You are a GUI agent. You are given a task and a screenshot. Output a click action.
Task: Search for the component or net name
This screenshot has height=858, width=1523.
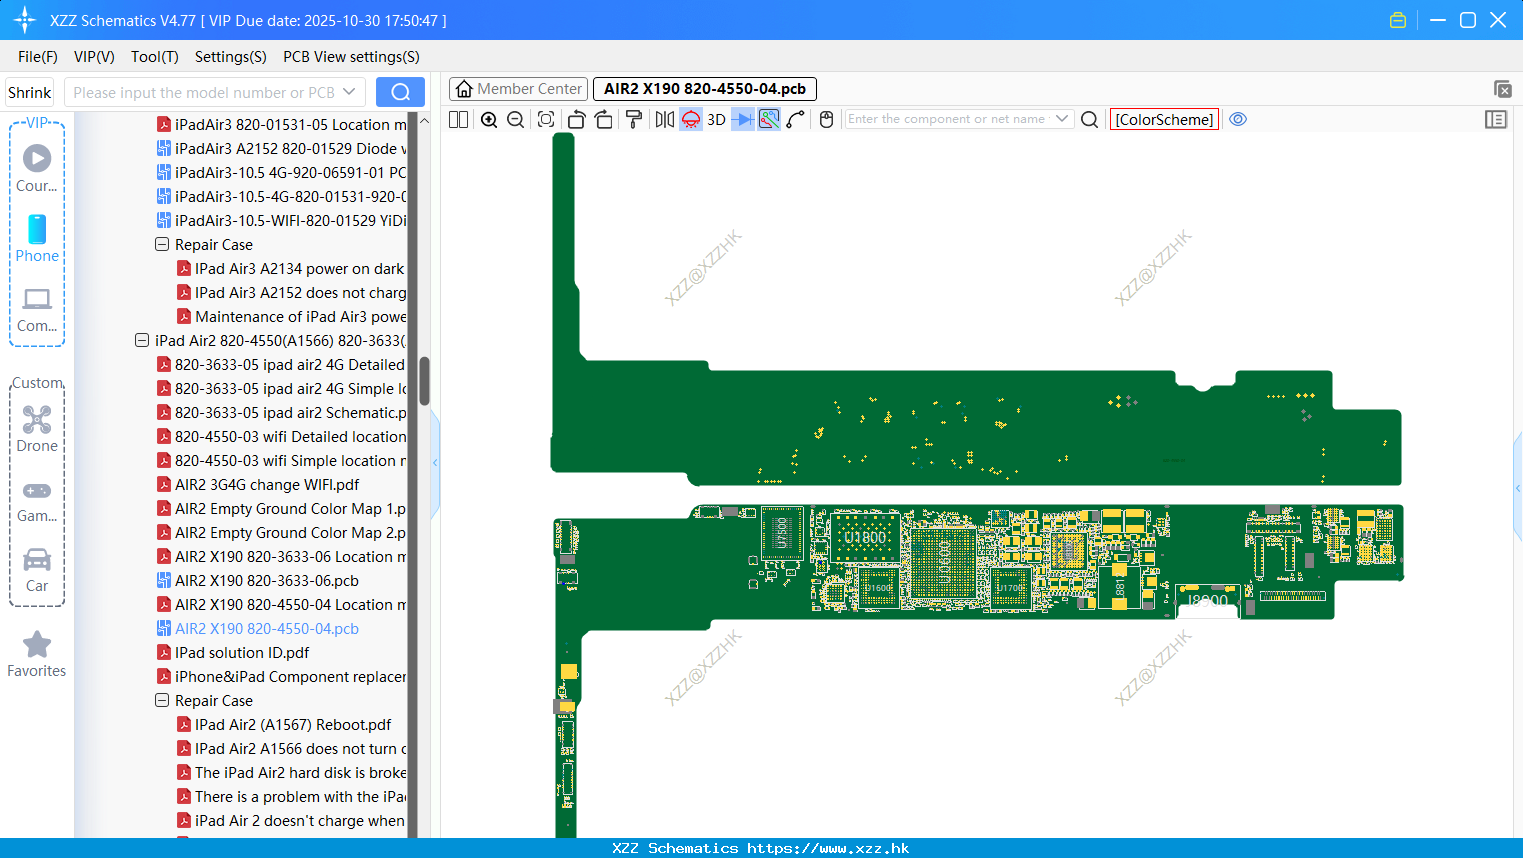[x=1090, y=119]
